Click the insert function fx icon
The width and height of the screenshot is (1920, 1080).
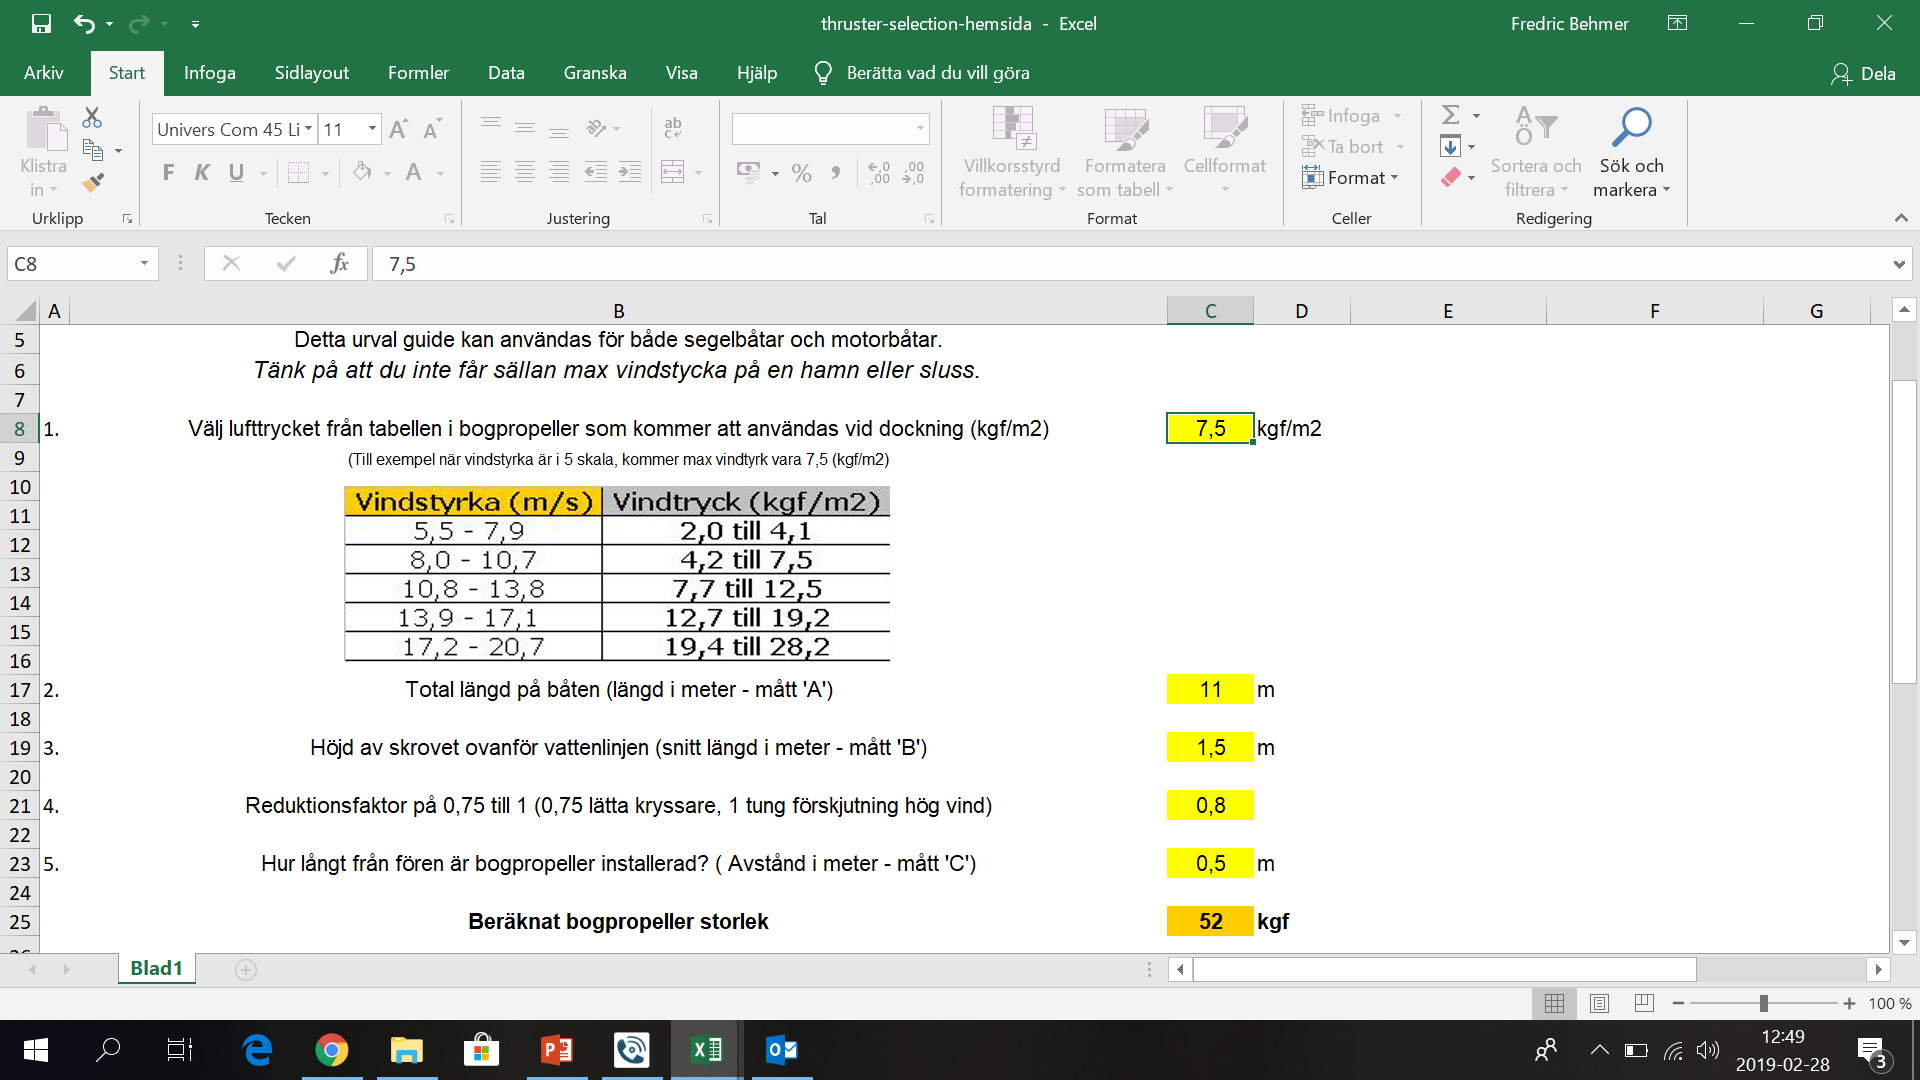339,264
